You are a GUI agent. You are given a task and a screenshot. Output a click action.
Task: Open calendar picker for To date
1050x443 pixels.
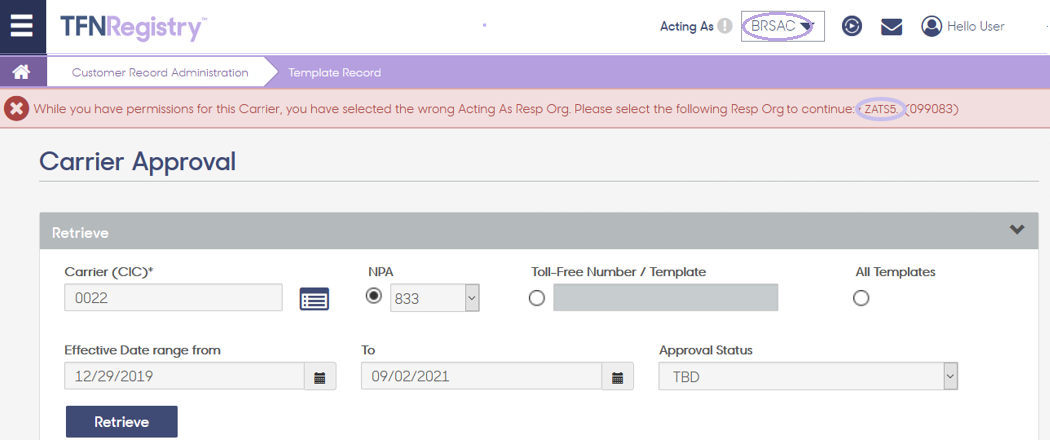[617, 377]
